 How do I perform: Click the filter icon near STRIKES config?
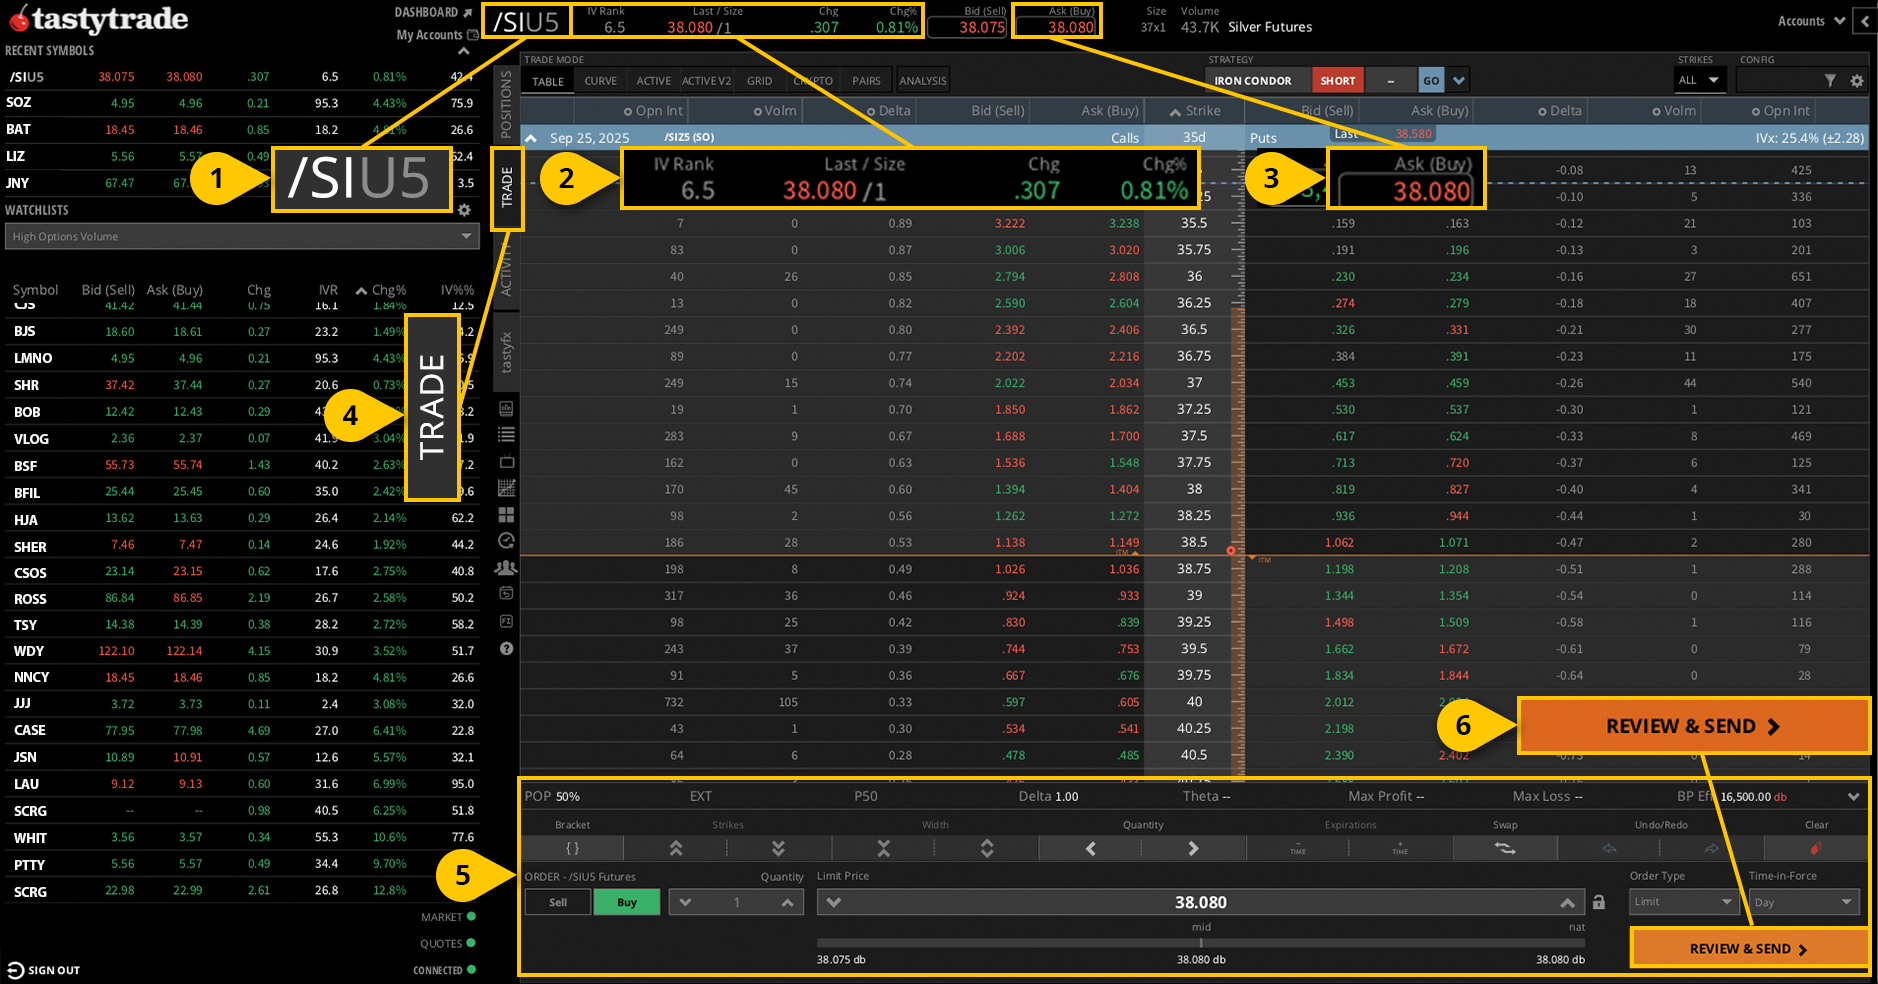coord(1831,79)
